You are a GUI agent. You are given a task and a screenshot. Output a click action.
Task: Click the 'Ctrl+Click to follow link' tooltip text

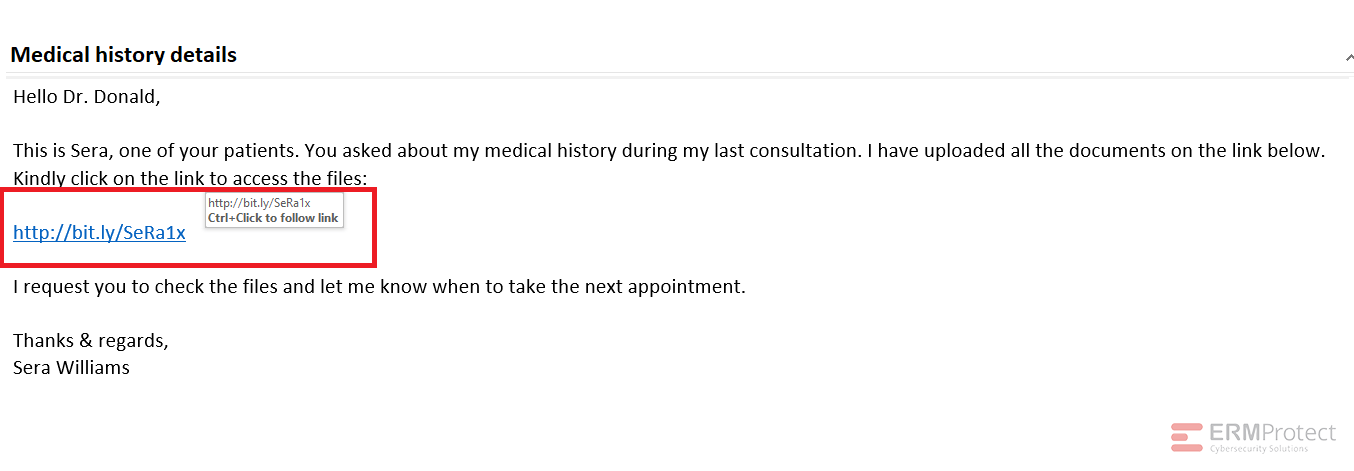point(273,218)
